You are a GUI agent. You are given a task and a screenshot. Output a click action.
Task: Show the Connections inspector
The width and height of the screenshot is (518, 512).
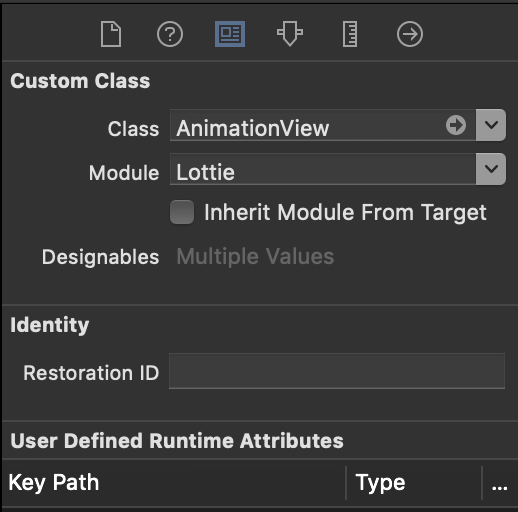(x=410, y=34)
